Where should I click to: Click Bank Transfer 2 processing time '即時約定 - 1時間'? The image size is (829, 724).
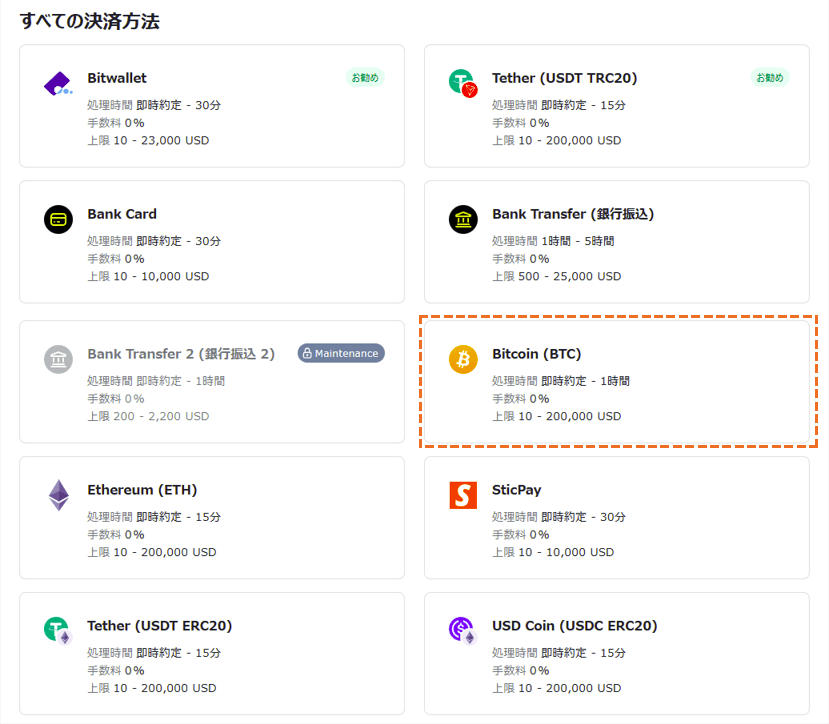click(180, 380)
